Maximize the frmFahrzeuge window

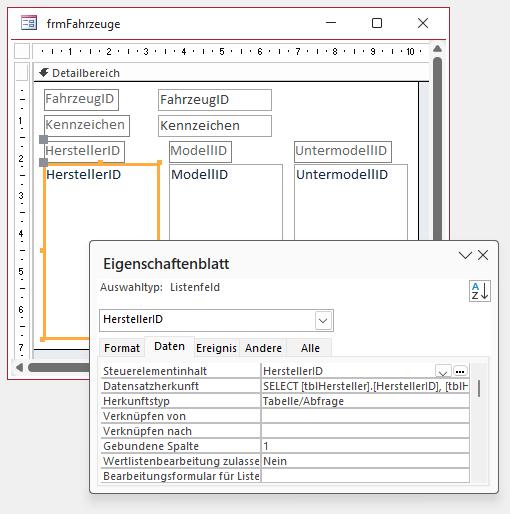377,23
